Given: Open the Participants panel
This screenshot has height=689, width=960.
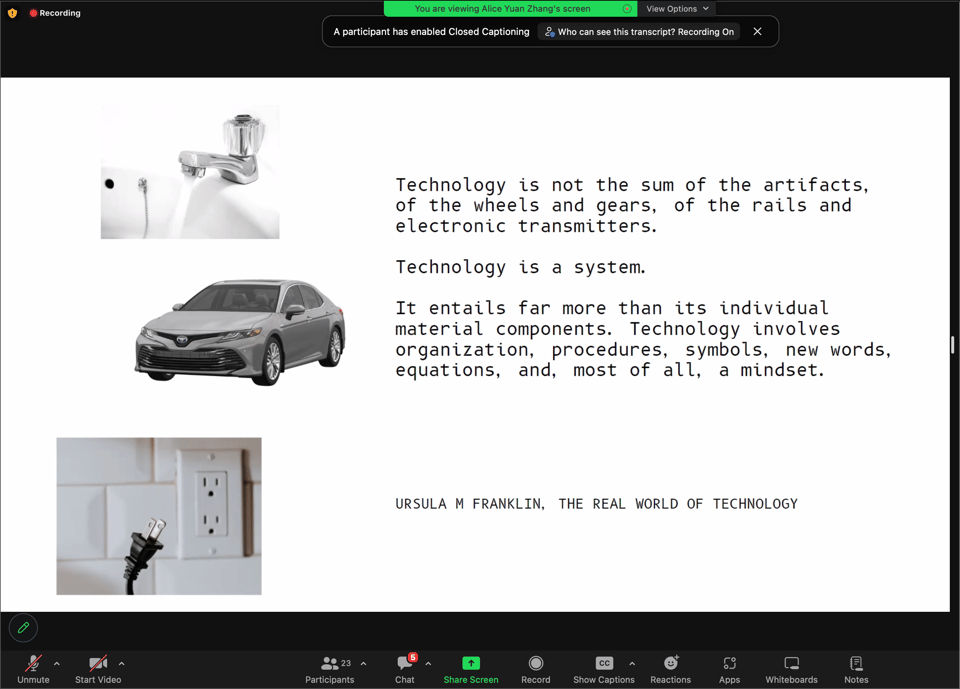Looking at the screenshot, I should coord(330,669).
